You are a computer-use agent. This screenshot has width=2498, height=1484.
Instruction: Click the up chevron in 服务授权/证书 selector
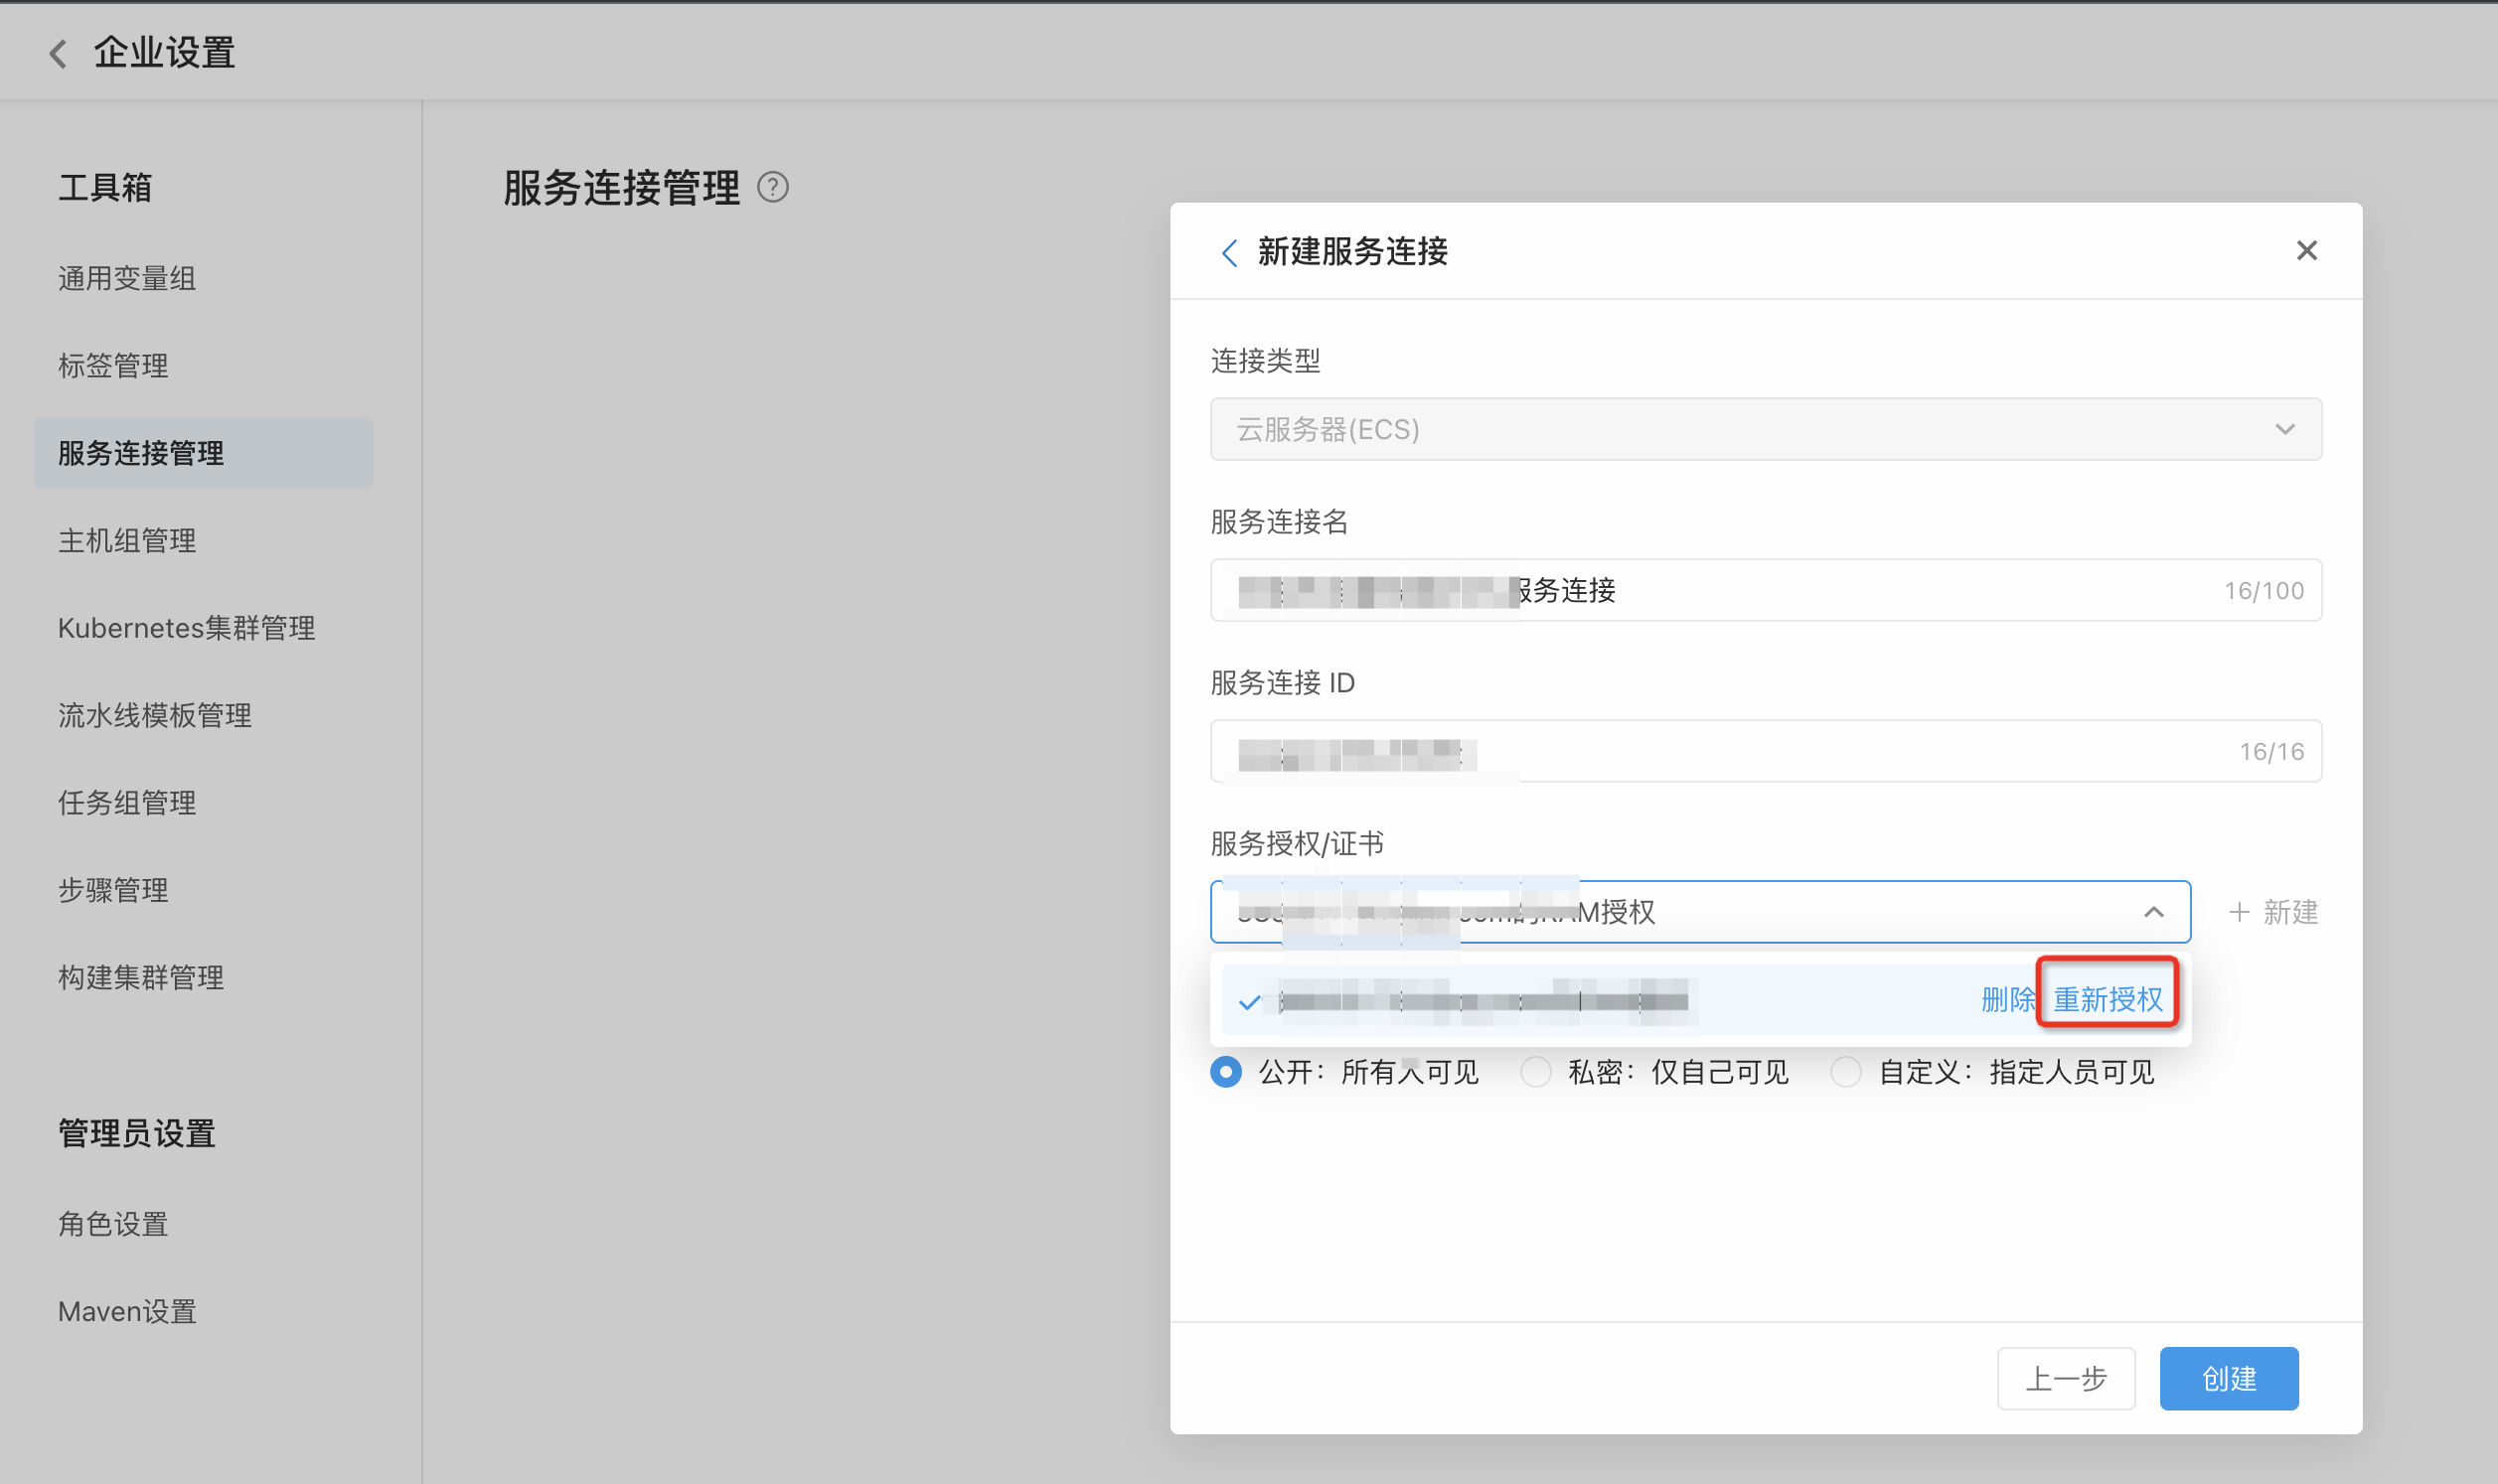(x=2154, y=912)
